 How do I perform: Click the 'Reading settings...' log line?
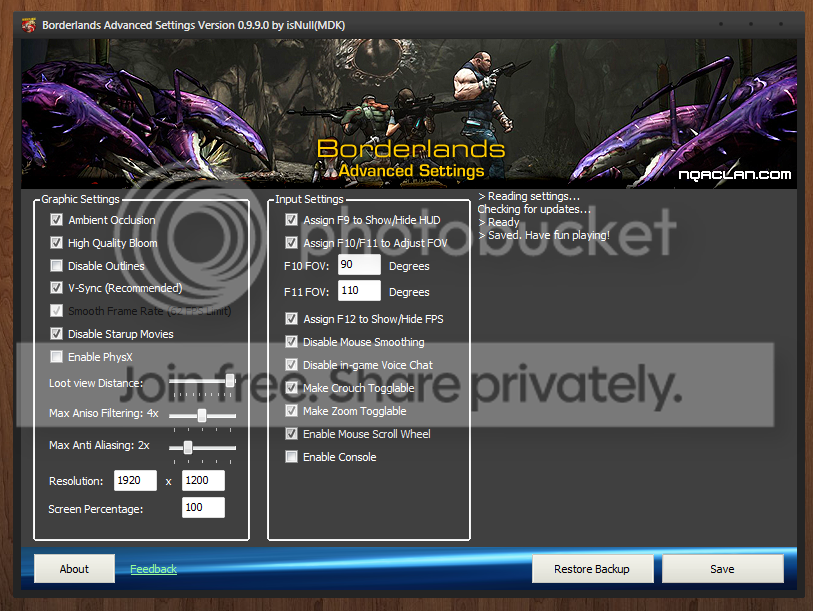coord(529,196)
